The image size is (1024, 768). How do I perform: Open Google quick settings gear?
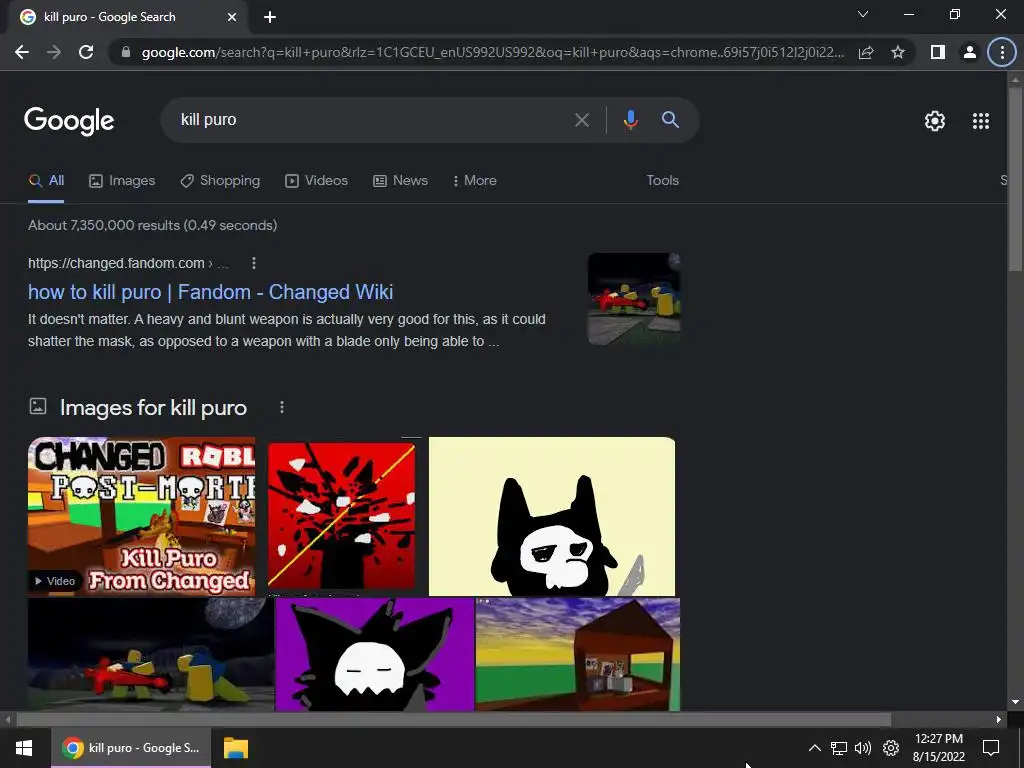point(935,121)
